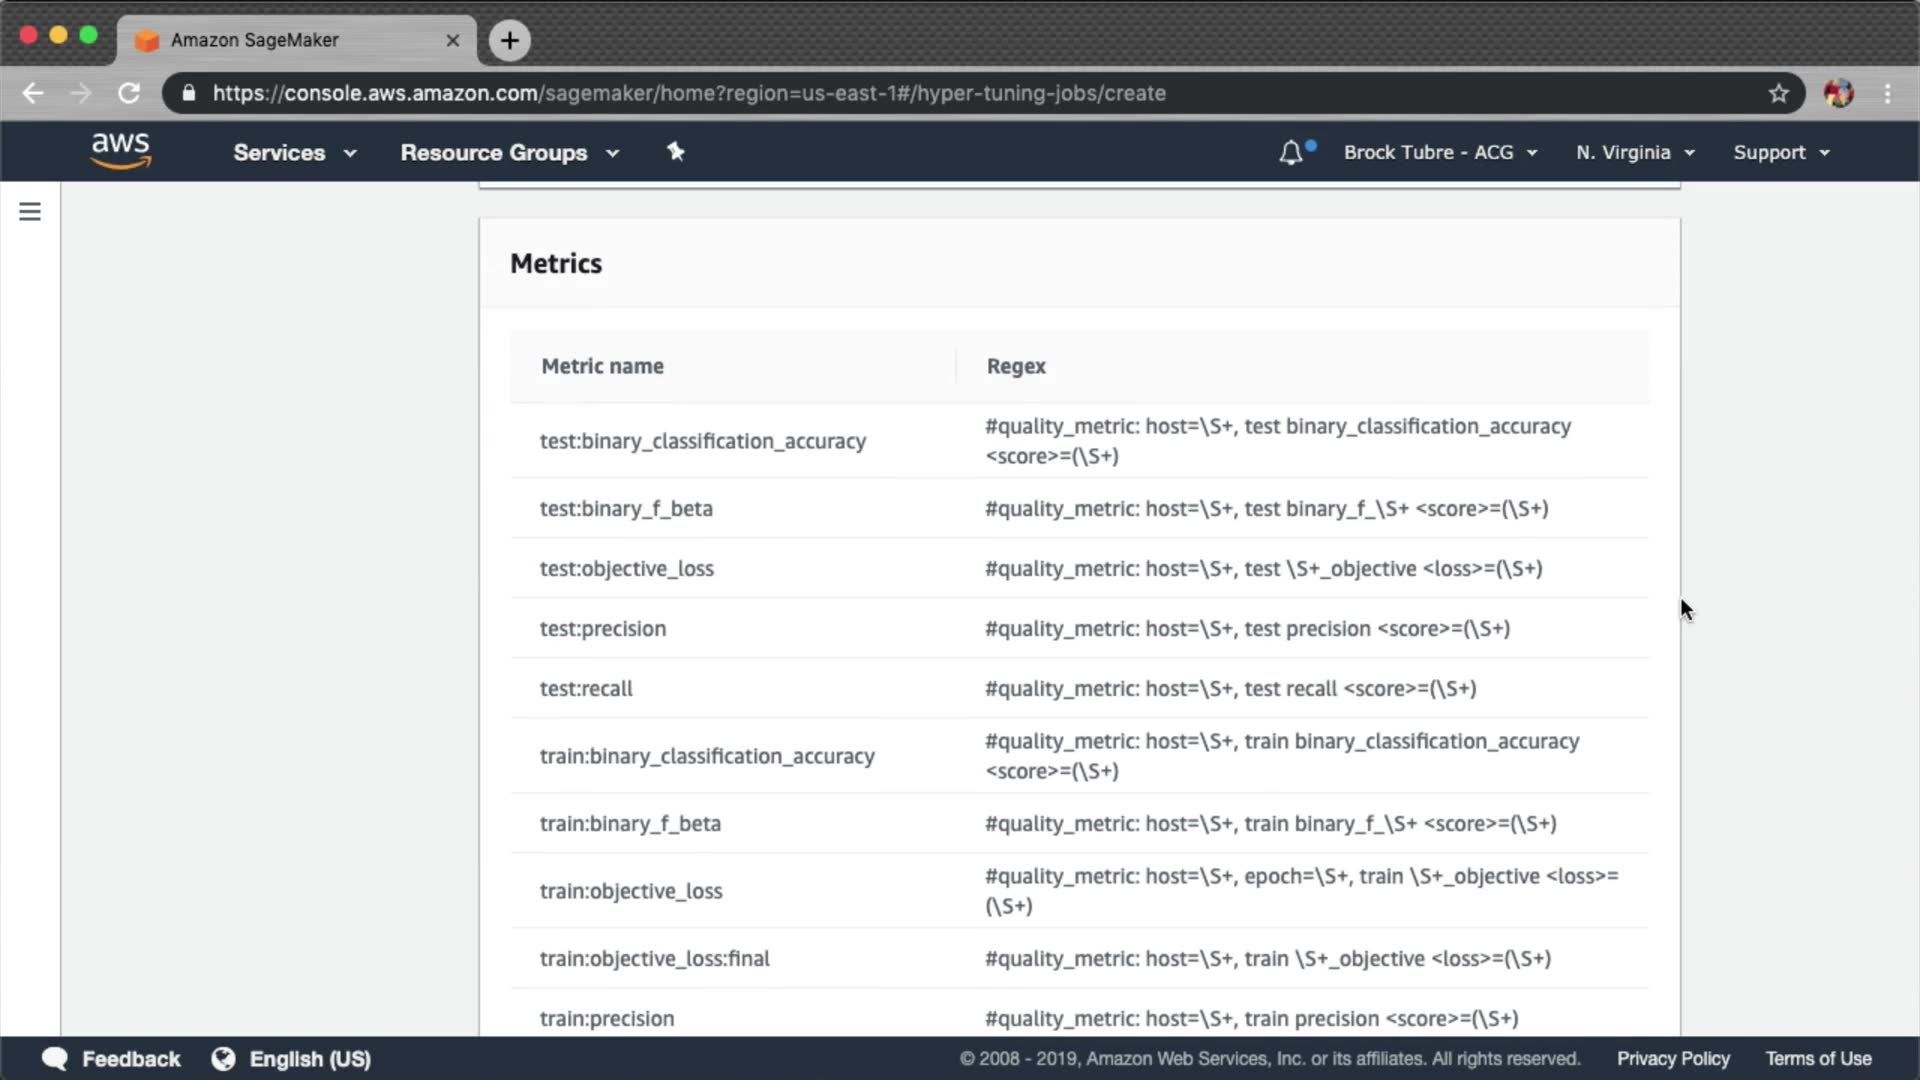Open a new browser tab
The width and height of the screenshot is (1920, 1080).
tap(509, 40)
